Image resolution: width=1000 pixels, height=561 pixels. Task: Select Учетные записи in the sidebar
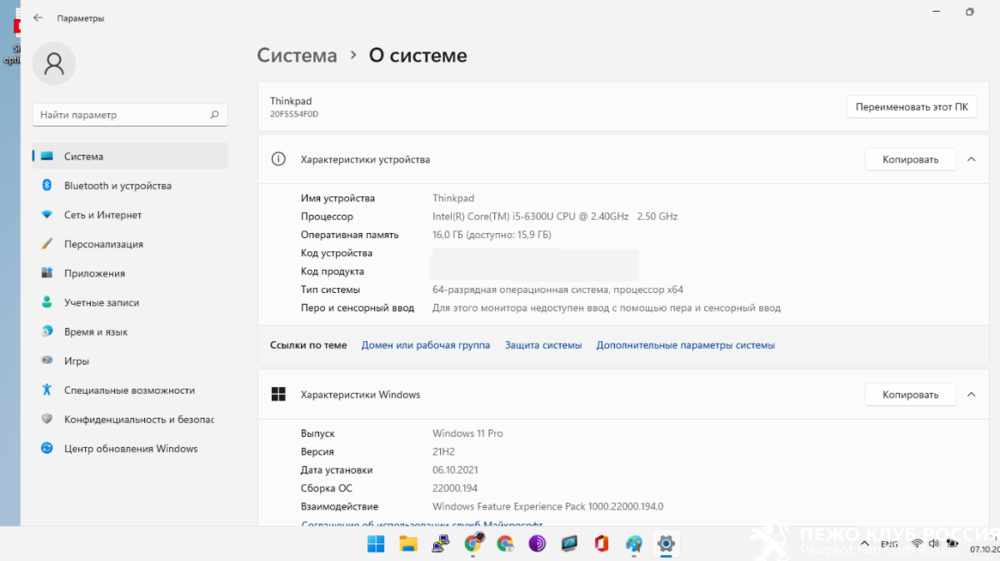(x=101, y=302)
